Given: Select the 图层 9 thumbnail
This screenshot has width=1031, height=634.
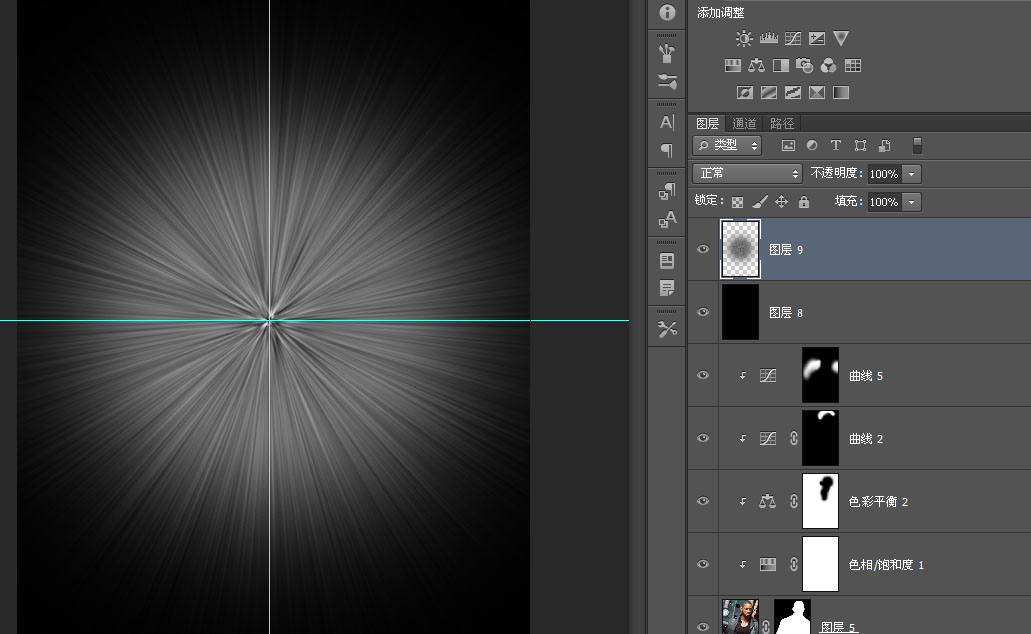Looking at the screenshot, I should coord(740,249).
